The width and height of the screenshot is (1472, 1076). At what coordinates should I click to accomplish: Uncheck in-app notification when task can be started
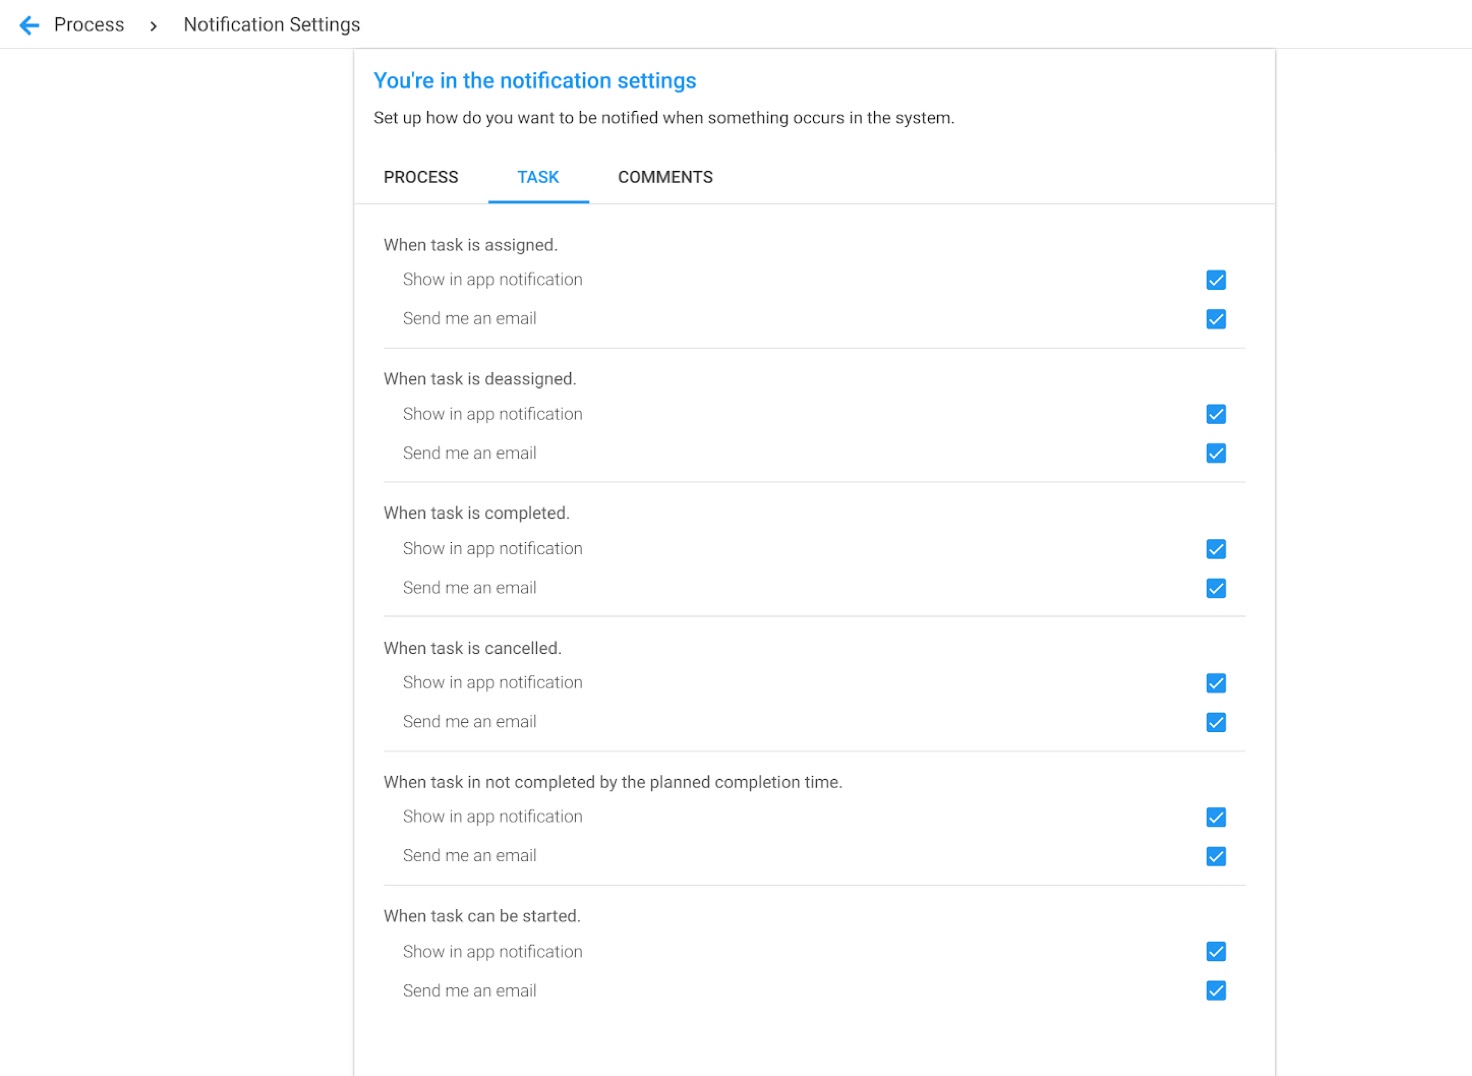pyautogui.click(x=1216, y=951)
